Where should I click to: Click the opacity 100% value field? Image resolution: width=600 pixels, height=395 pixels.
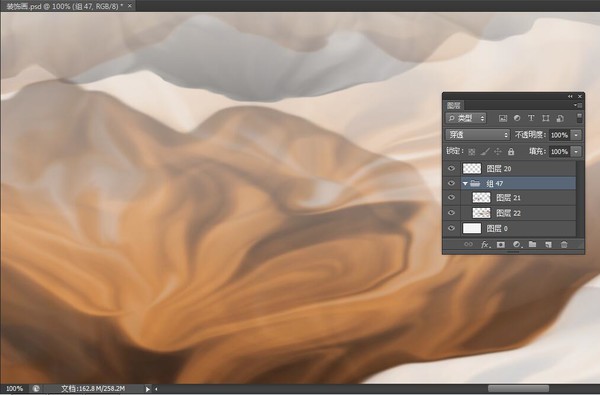(x=559, y=135)
